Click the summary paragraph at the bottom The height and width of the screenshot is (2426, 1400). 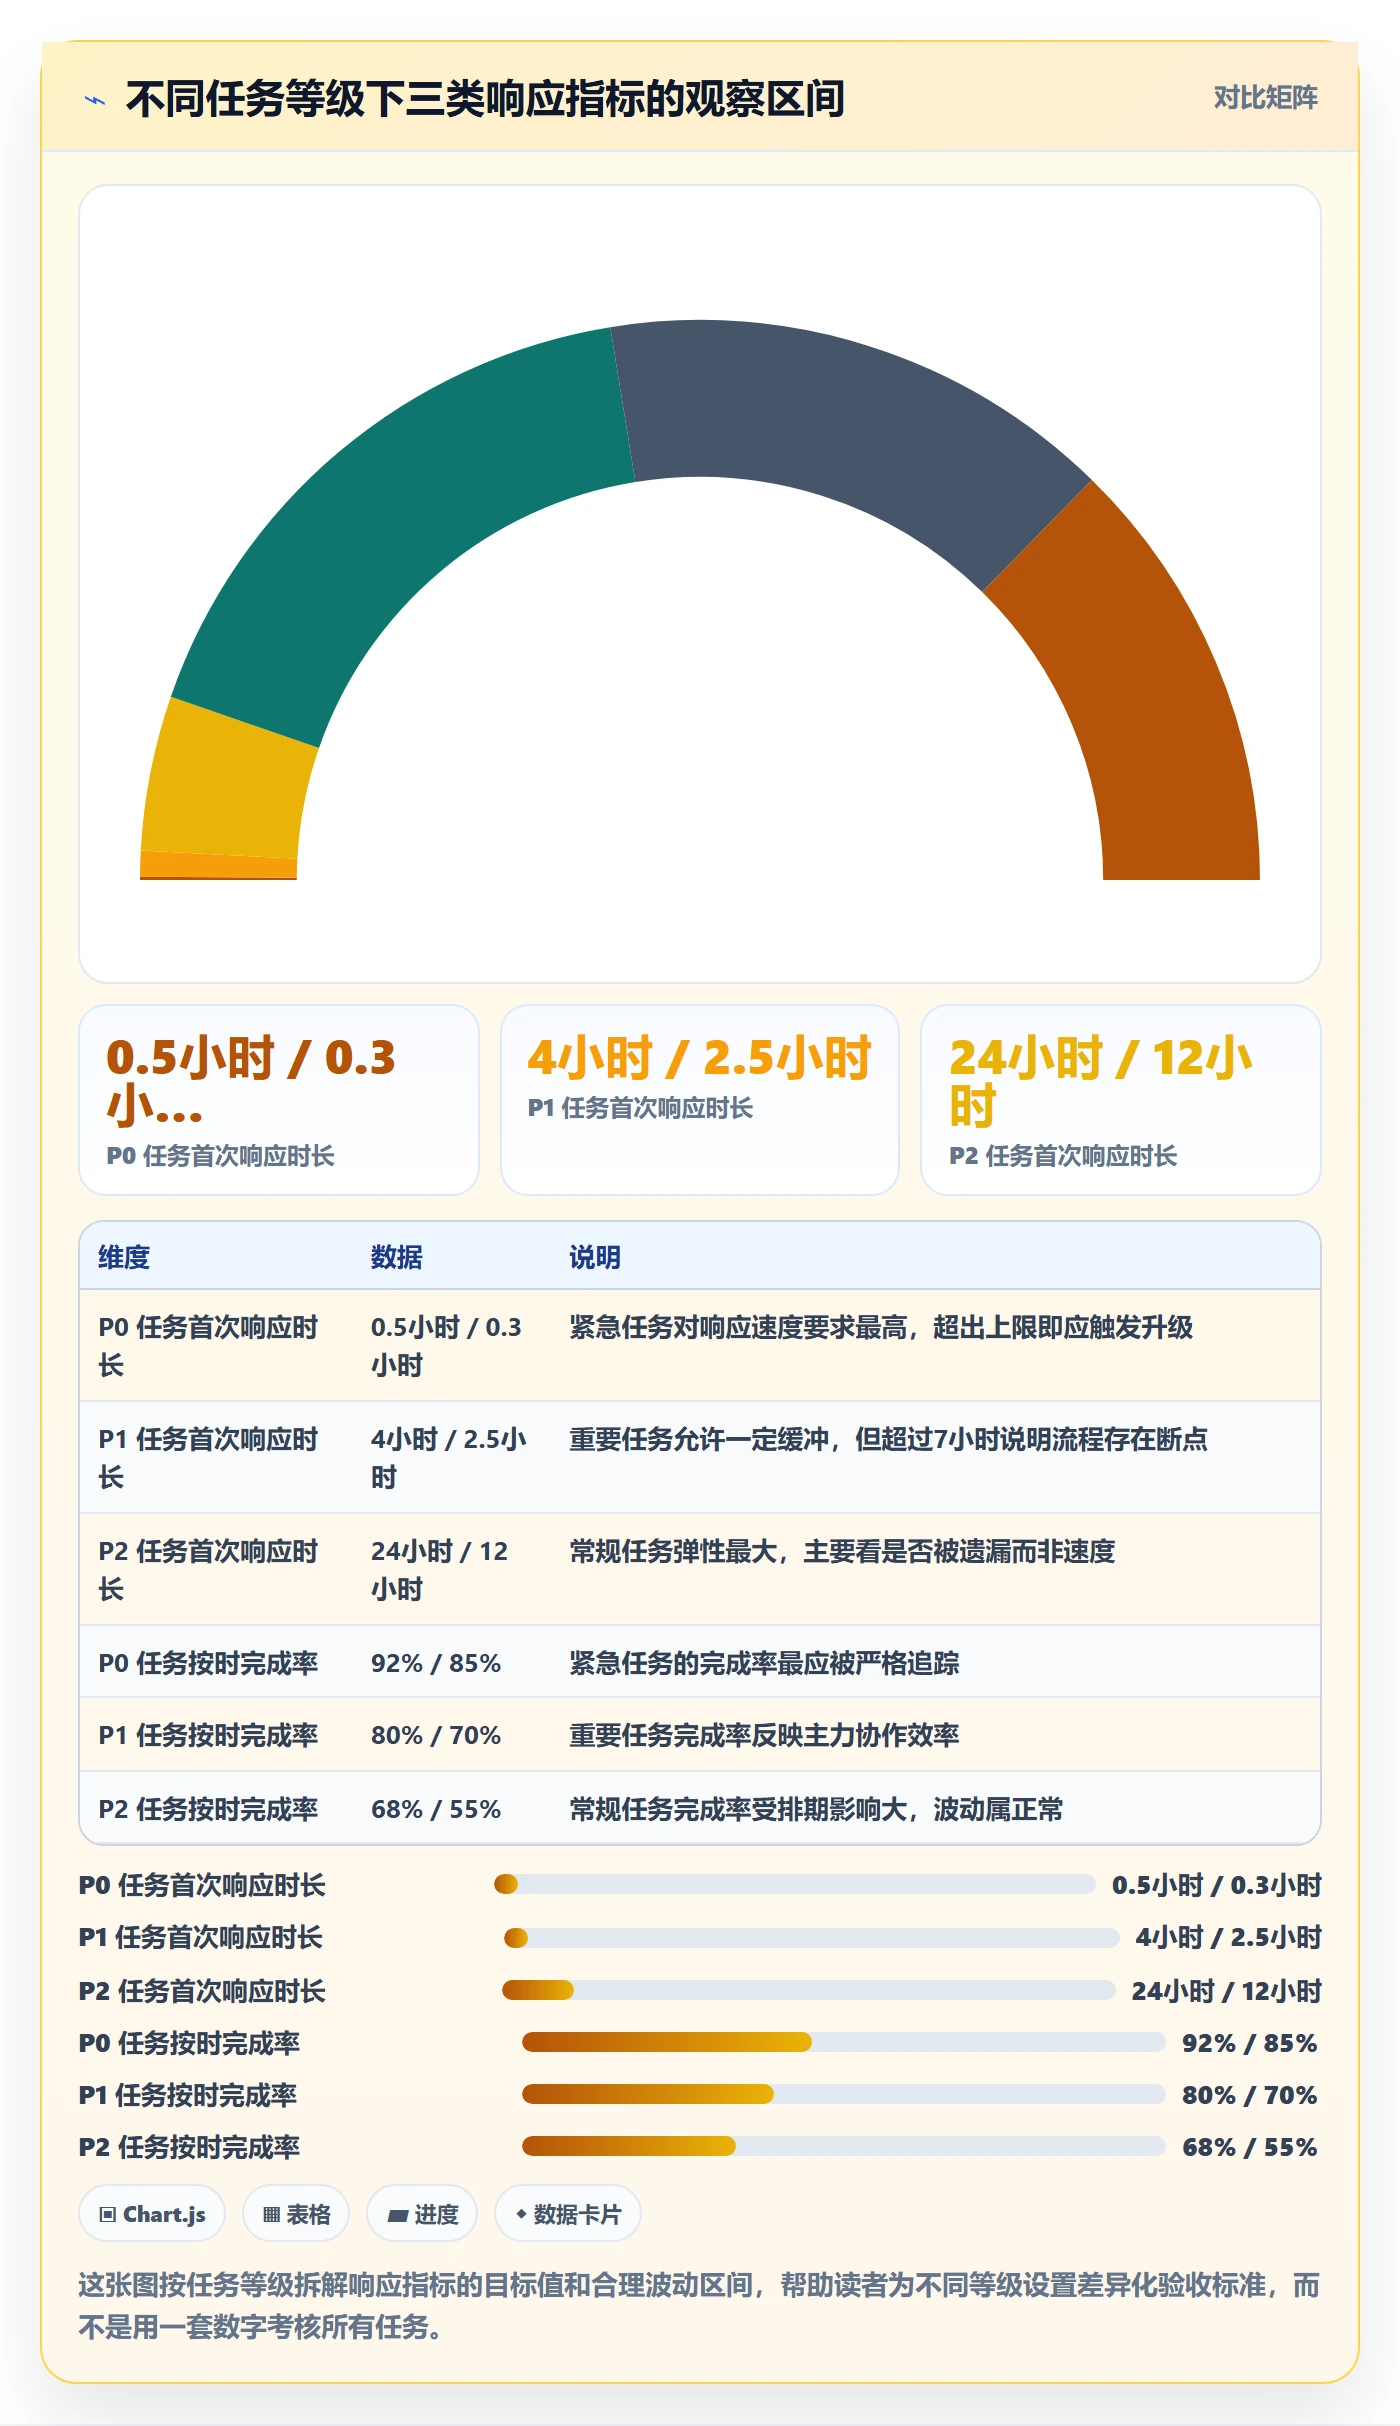tap(700, 2306)
